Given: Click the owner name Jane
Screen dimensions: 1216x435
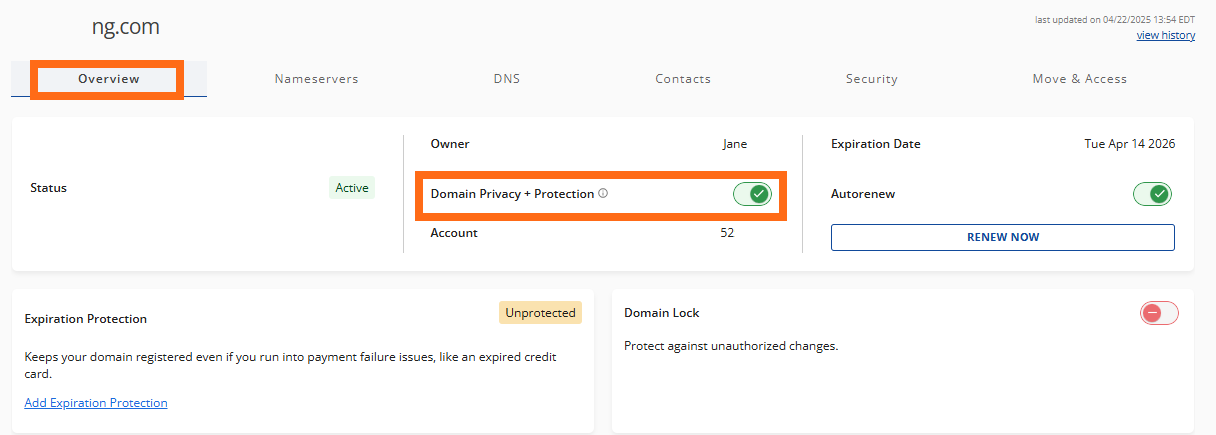Looking at the screenshot, I should [735, 144].
